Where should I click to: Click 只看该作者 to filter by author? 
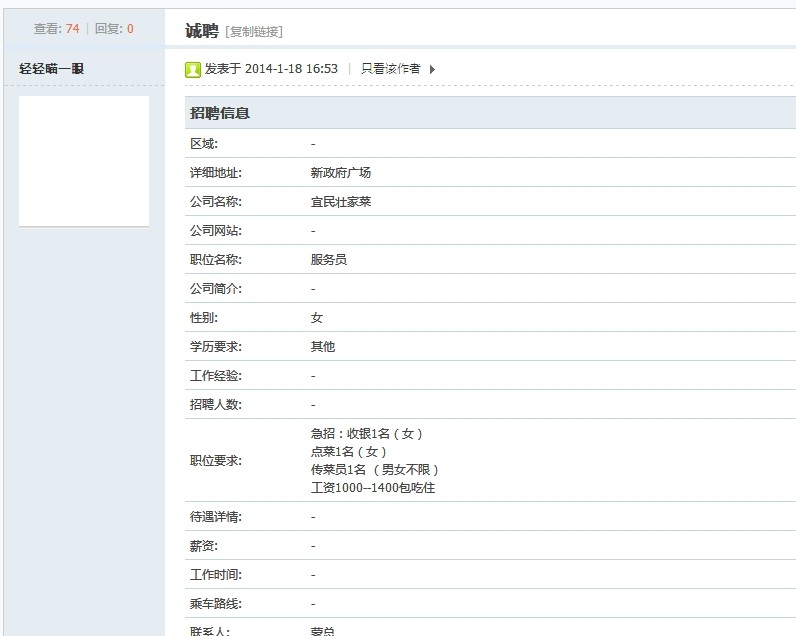coord(390,69)
